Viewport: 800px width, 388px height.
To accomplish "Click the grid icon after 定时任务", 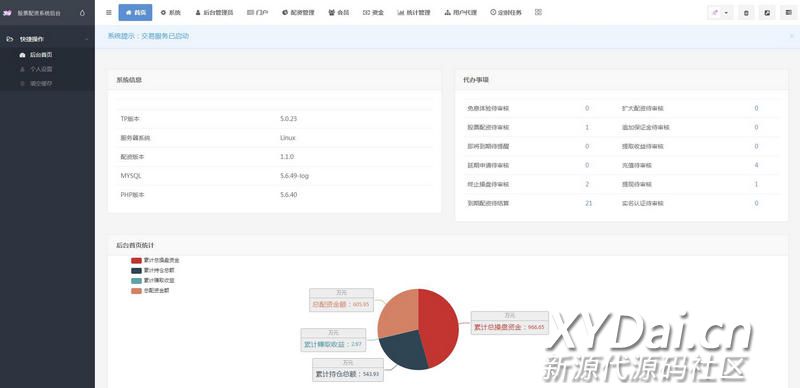I will (538, 12).
